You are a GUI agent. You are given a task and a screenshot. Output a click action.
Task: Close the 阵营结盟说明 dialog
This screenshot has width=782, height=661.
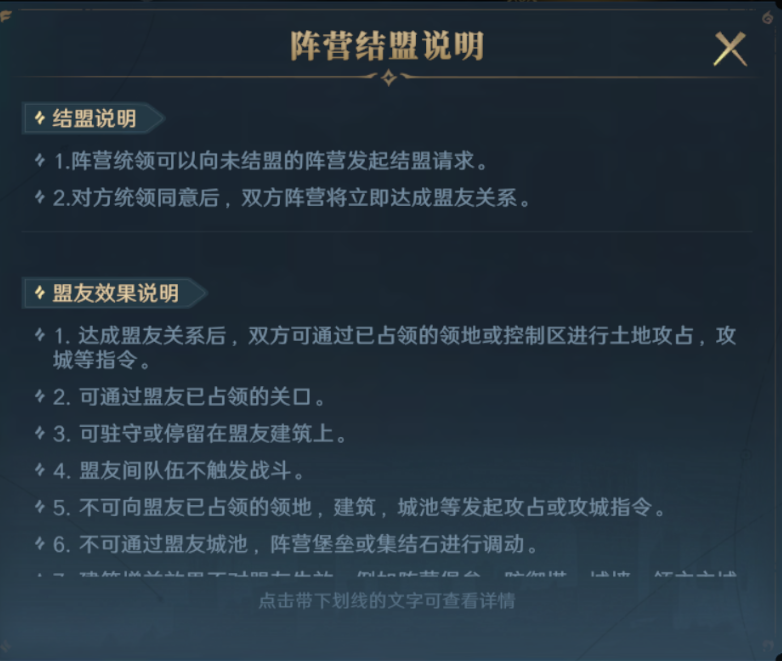coord(730,48)
